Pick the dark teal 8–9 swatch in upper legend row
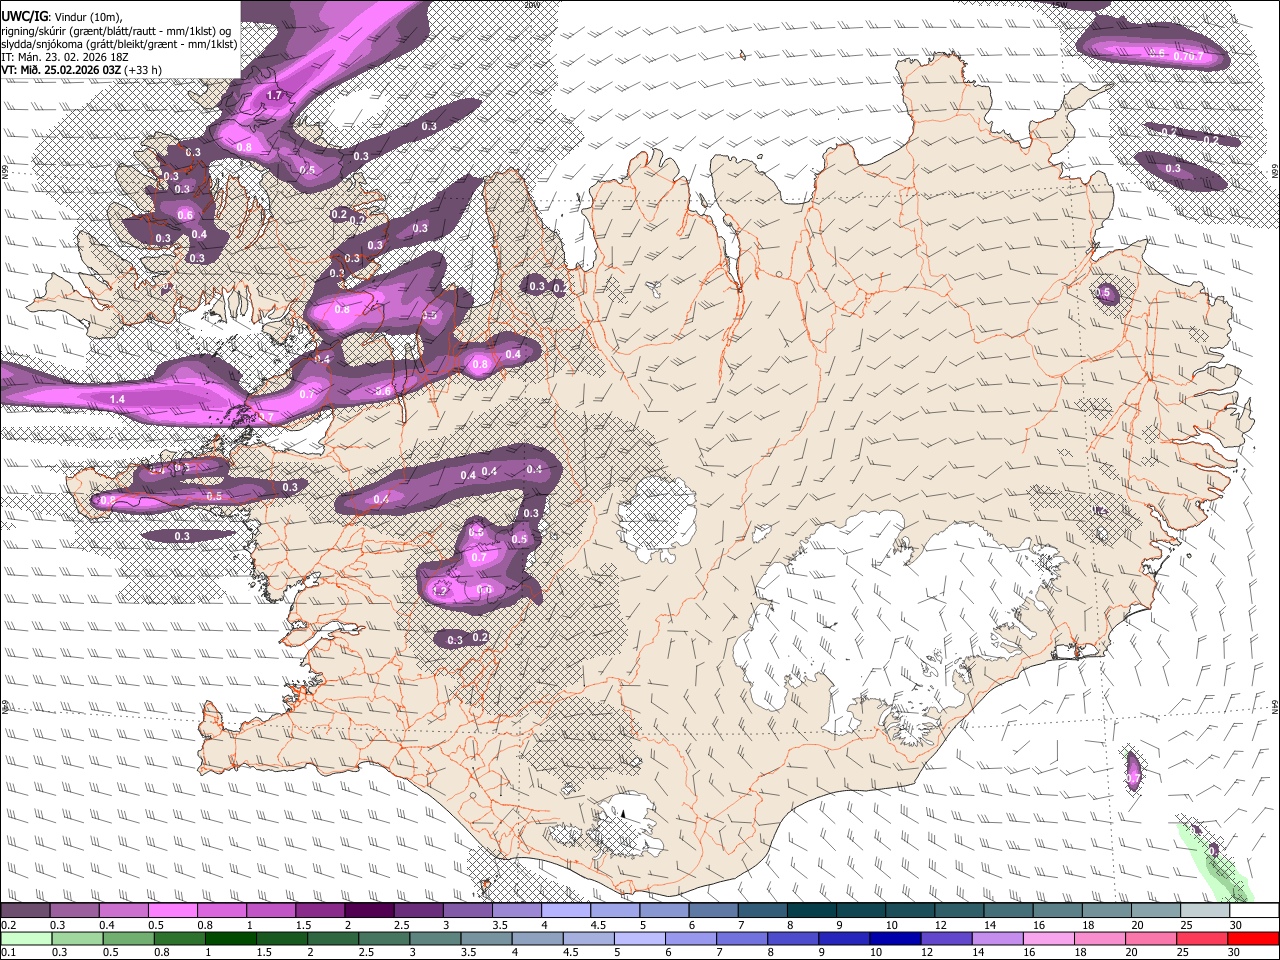Screen dimensions: 1280x960 tap(812, 911)
